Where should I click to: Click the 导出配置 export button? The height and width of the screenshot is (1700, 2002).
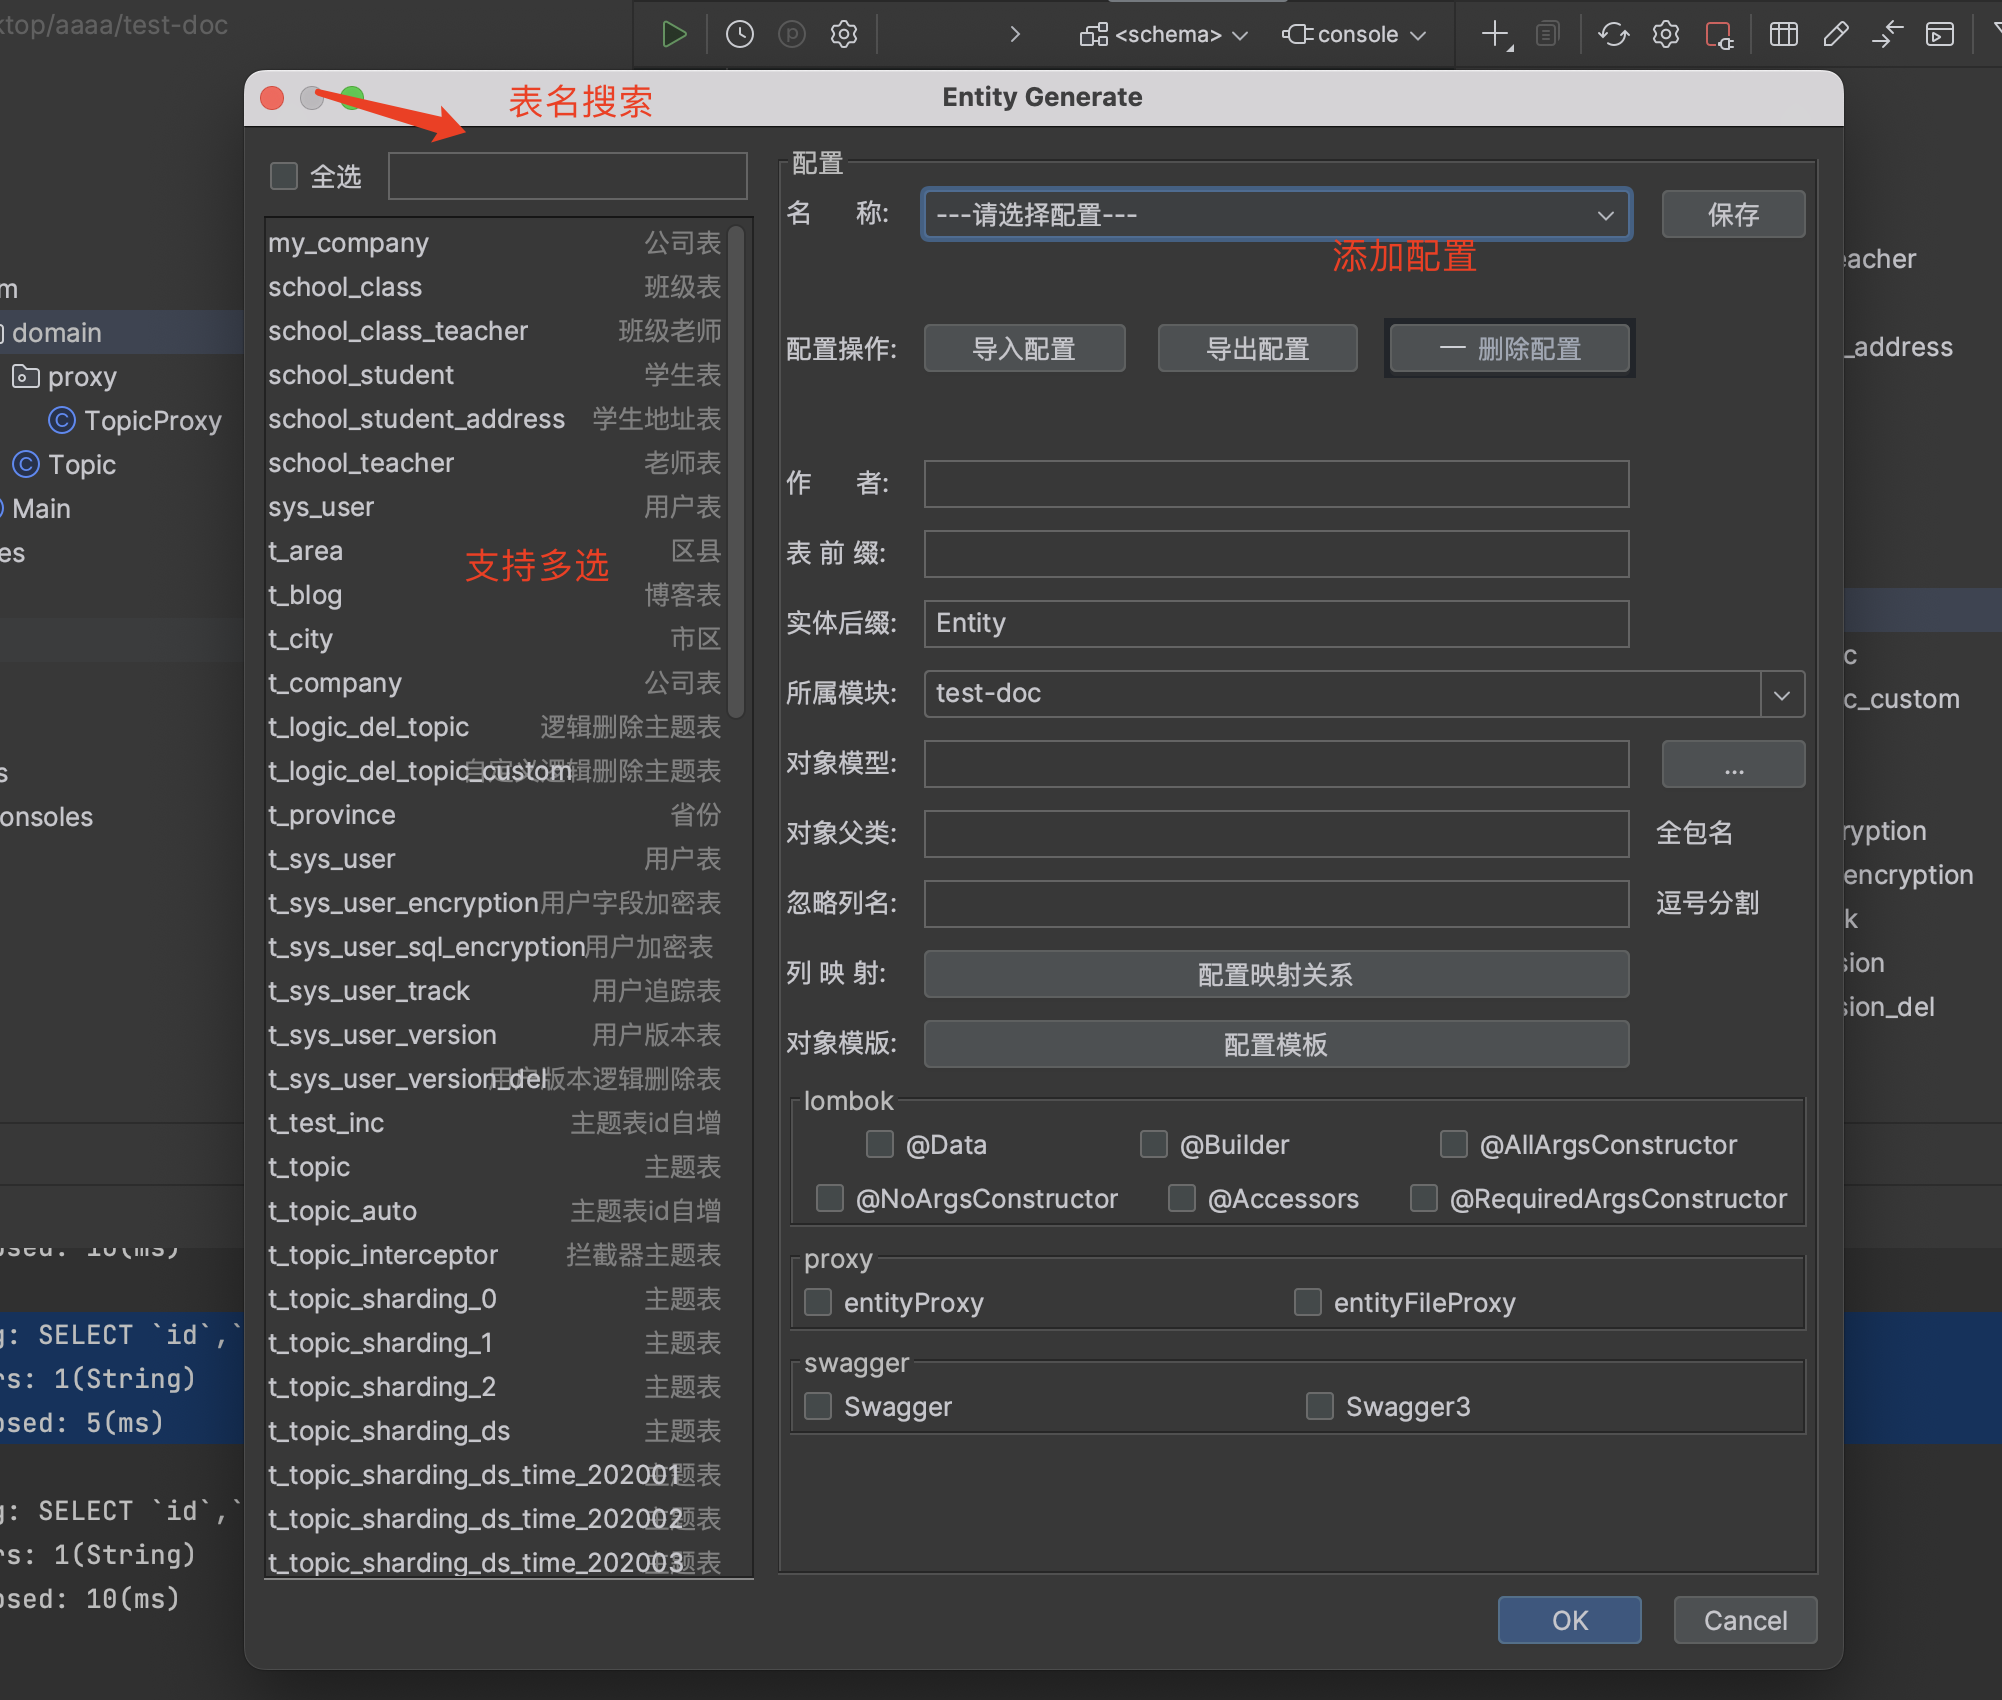1257,348
